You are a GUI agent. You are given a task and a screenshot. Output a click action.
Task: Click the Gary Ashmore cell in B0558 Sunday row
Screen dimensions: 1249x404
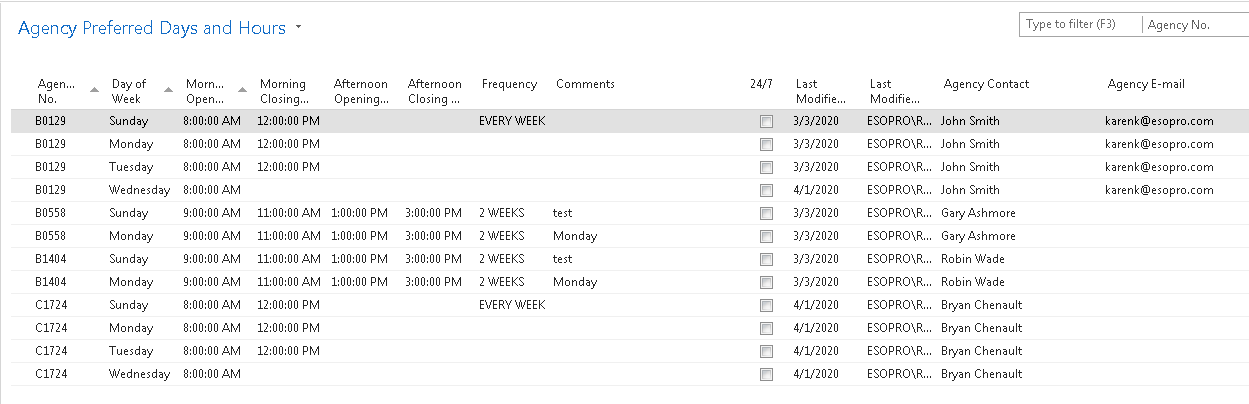[978, 213]
